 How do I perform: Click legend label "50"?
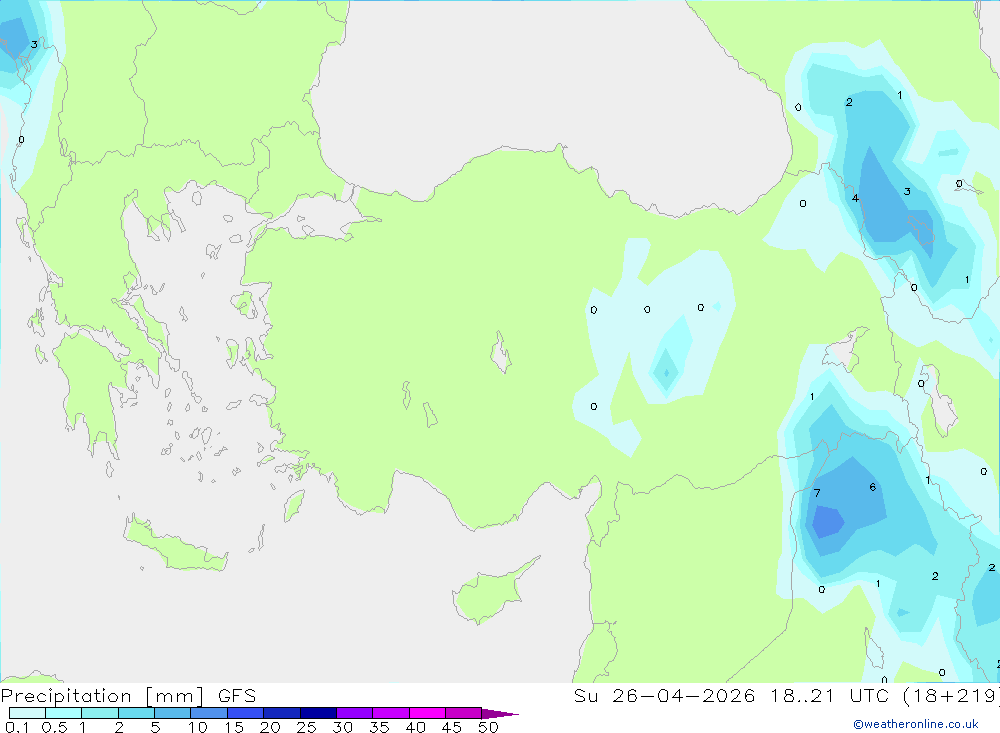[x=488, y=727]
